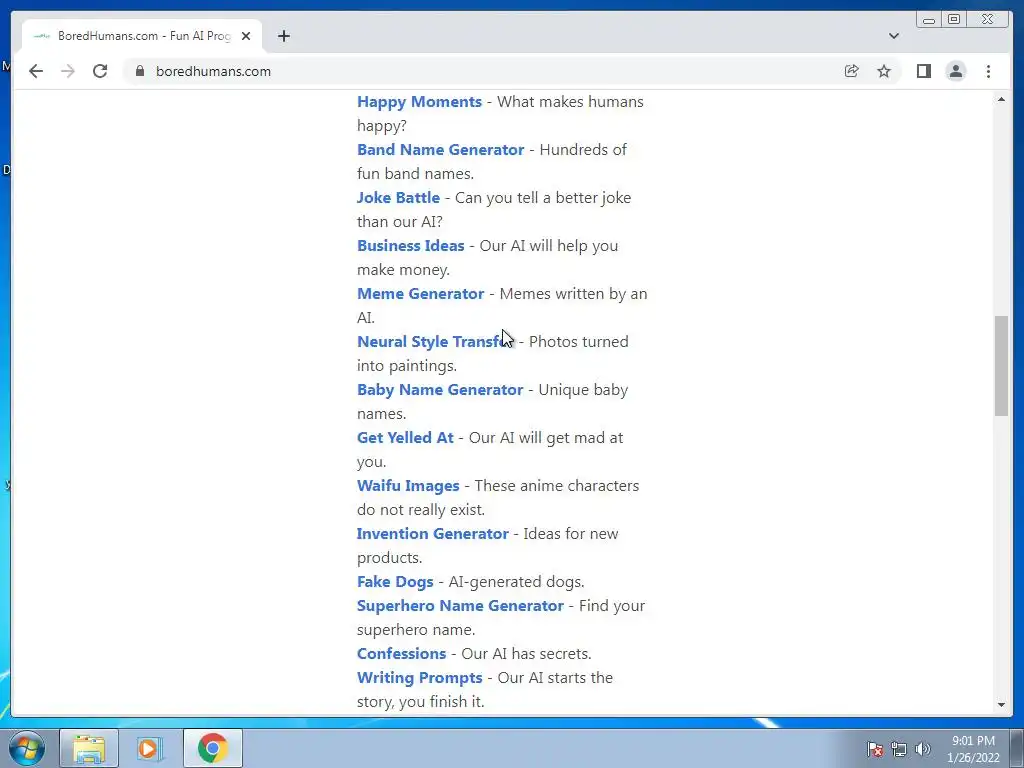The height and width of the screenshot is (768, 1024).
Task: View site security lock info
Action: click(x=140, y=71)
